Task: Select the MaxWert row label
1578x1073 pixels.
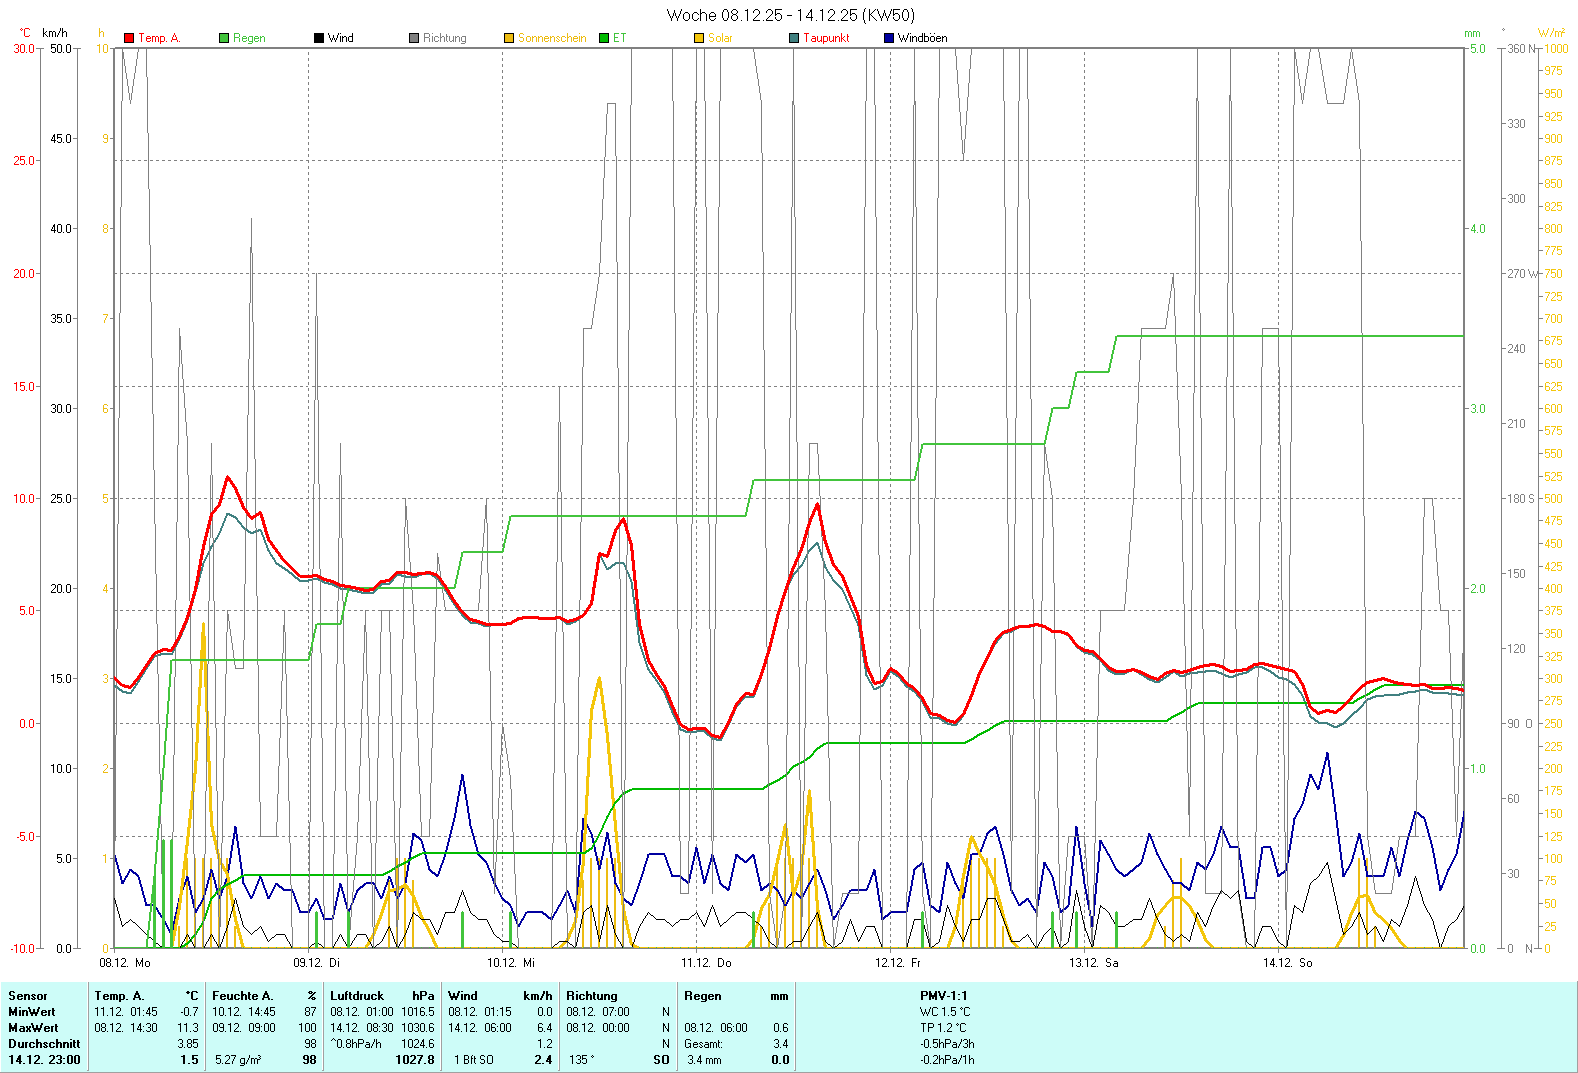Action: click(x=33, y=1028)
